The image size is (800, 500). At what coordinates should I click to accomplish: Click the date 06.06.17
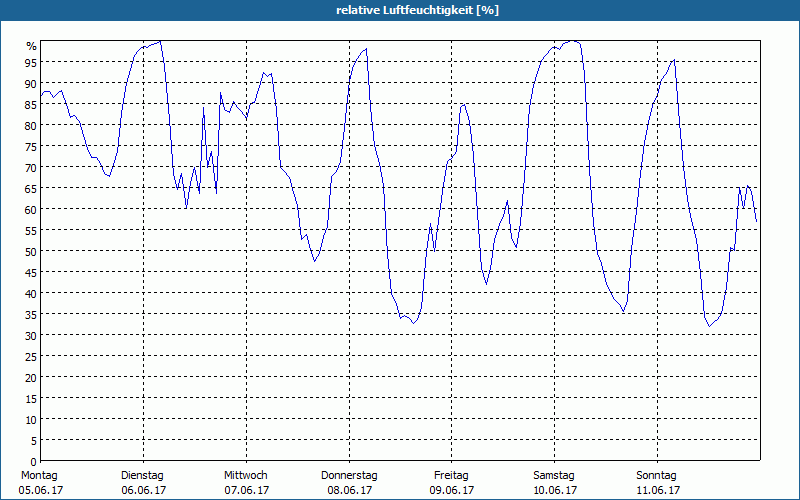pyautogui.click(x=143, y=490)
